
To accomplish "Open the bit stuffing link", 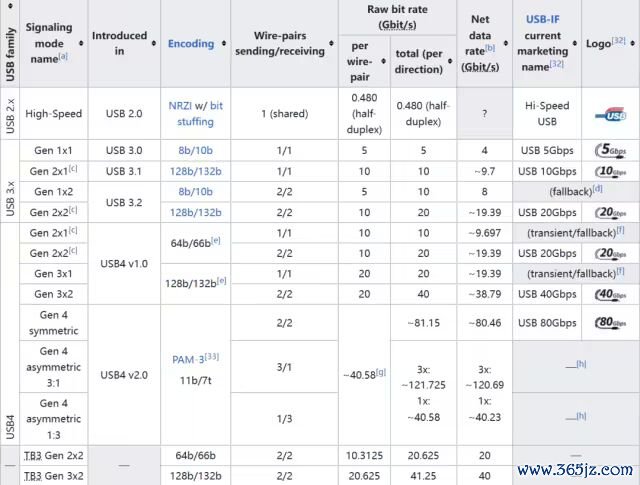I will [200, 114].
